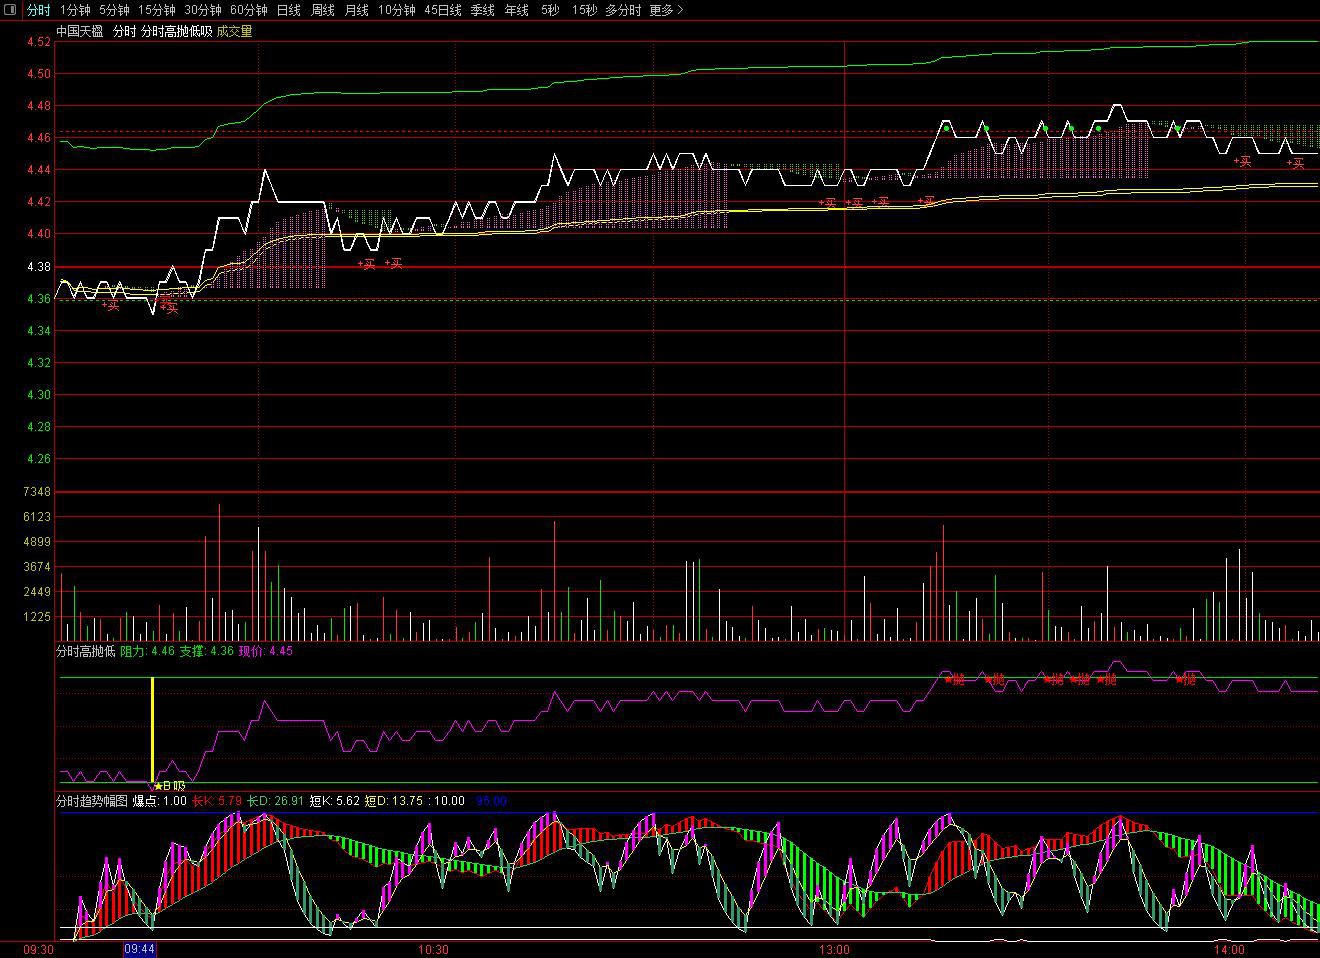The height and width of the screenshot is (958, 1320).
Task: Click the 支撑: 4.36 value
Action: point(206,651)
